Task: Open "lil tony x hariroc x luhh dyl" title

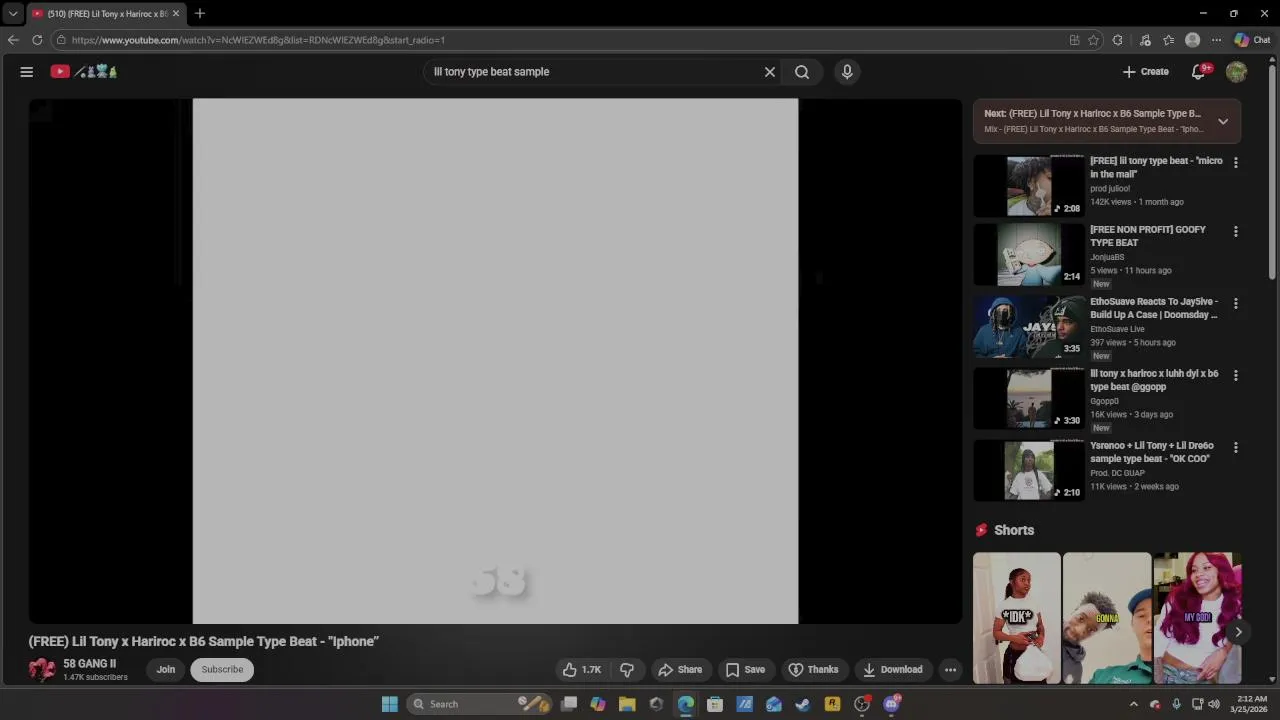Action: click(1154, 380)
